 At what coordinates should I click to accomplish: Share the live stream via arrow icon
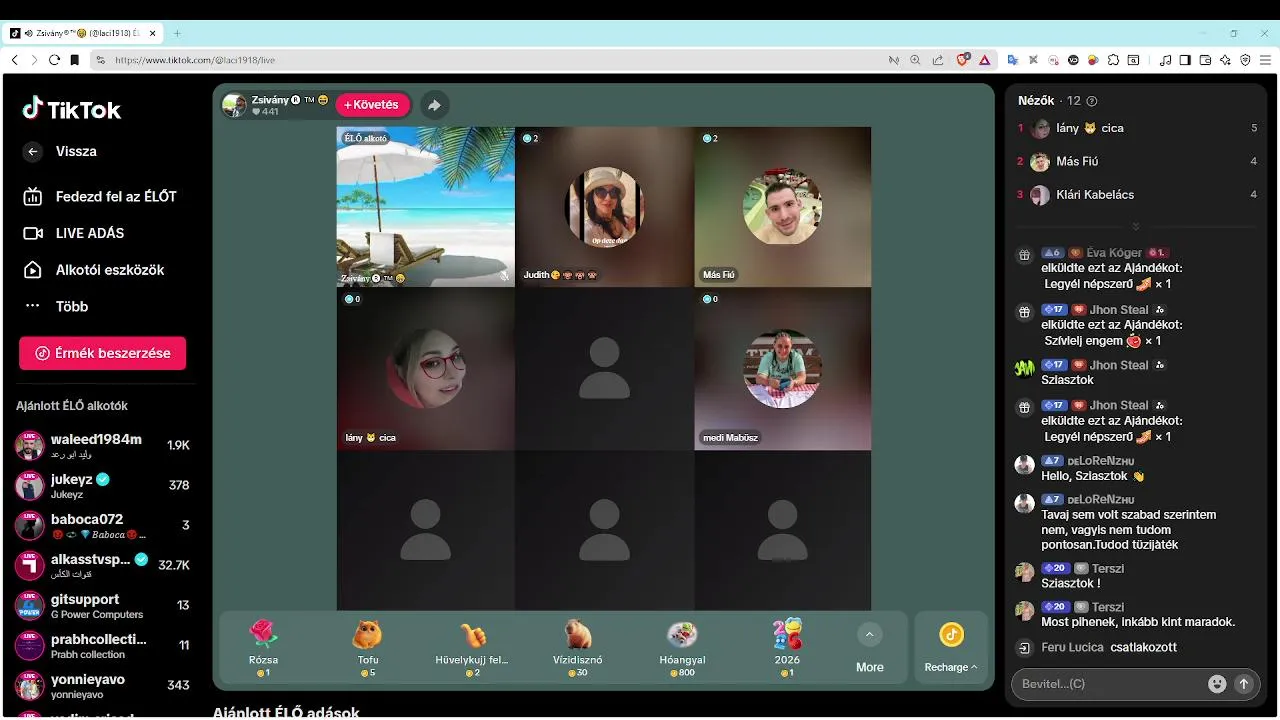pyautogui.click(x=434, y=104)
